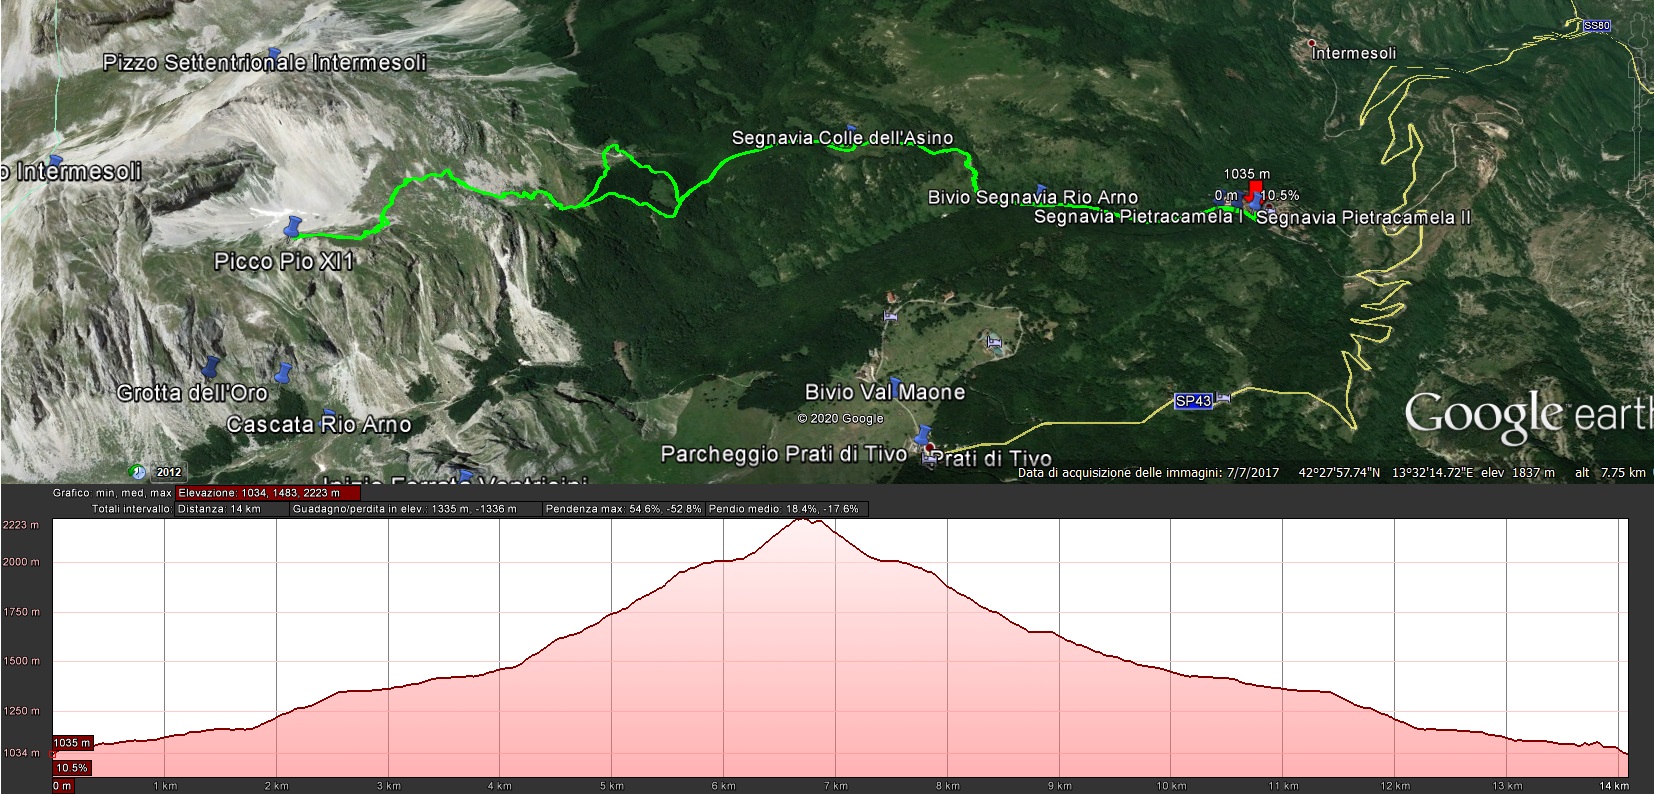
Task: Click the © 2020 Google attribution
Action: 840,419
